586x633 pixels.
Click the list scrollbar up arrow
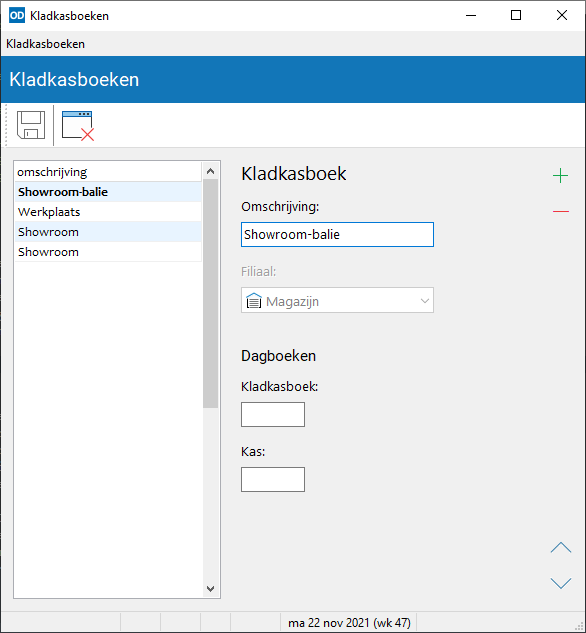coord(210,171)
